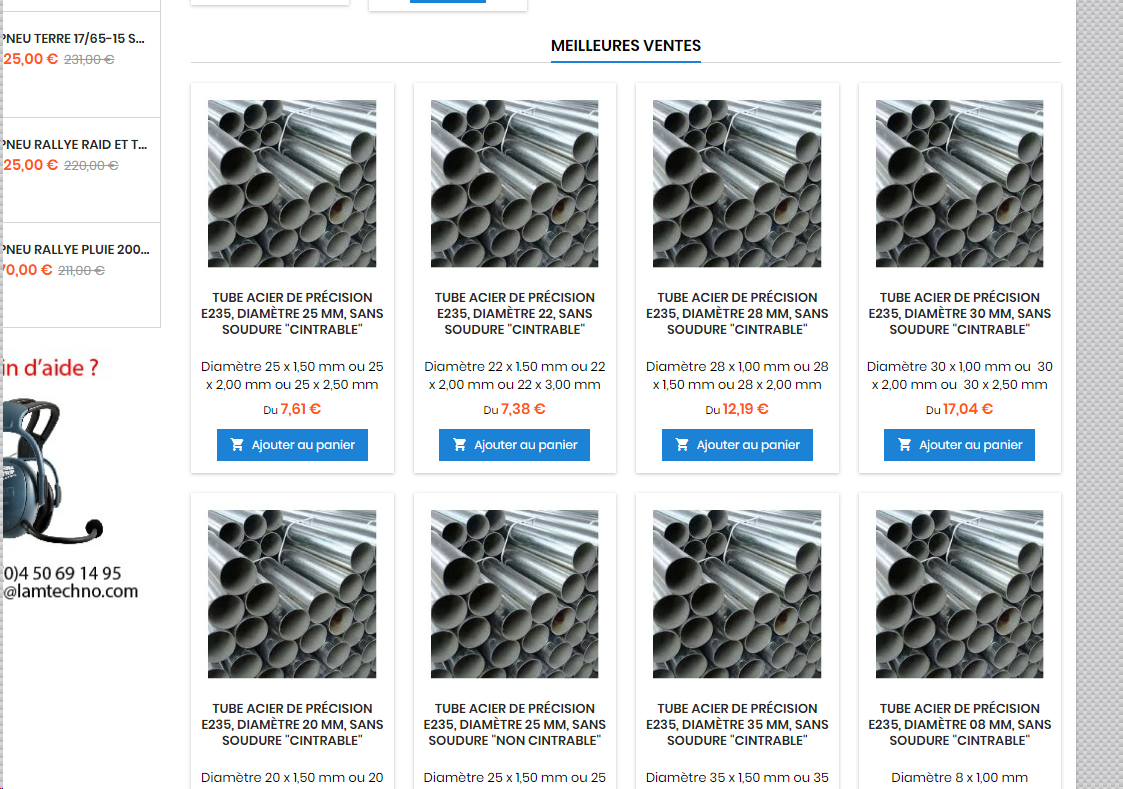
Task: Add the 30 mm tube to cart
Action: click(959, 445)
